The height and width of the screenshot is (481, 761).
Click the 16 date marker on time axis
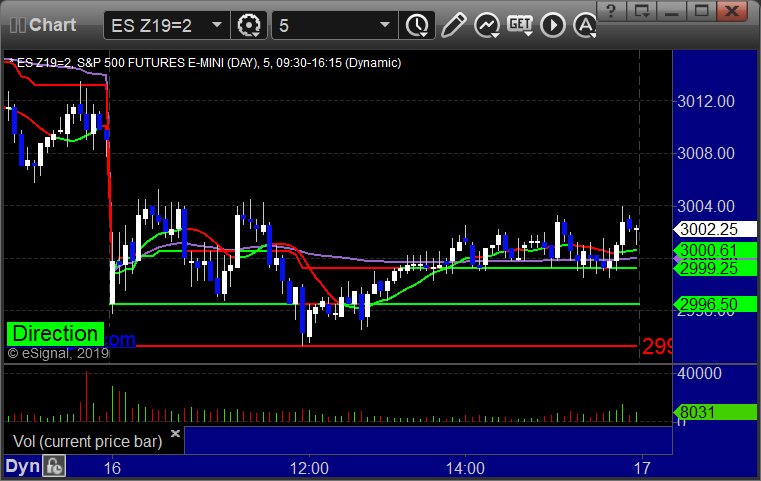tap(112, 468)
